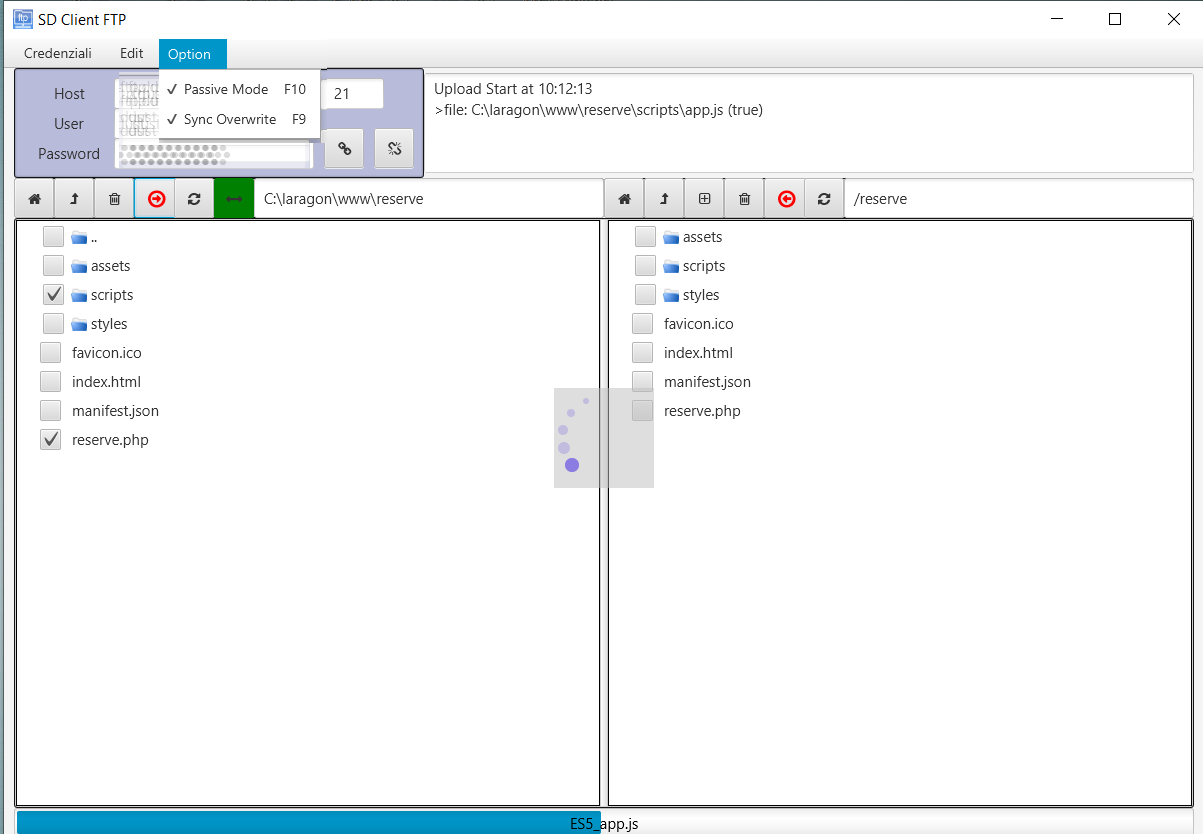Image resolution: width=1203 pixels, height=834 pixels.
Task: Uncheck local reserve.php checkbox
Action: (x=51, y=440)
